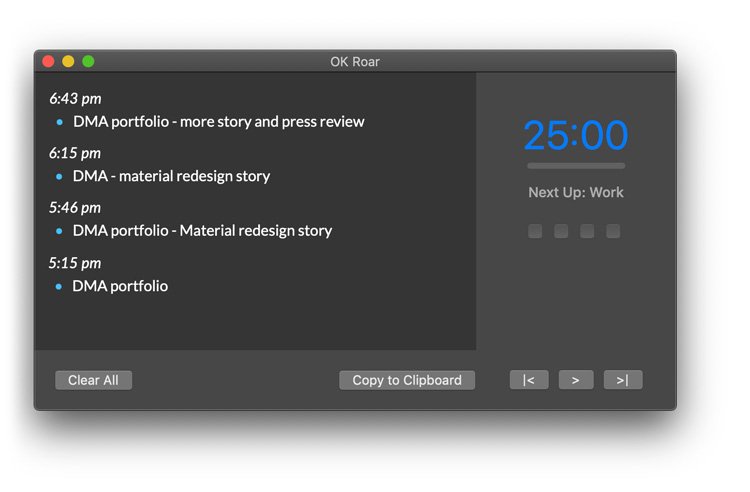Minimize window with the yellow button
Image resolution: width=750 pixels, height=492 pixels.
point(68,62)
